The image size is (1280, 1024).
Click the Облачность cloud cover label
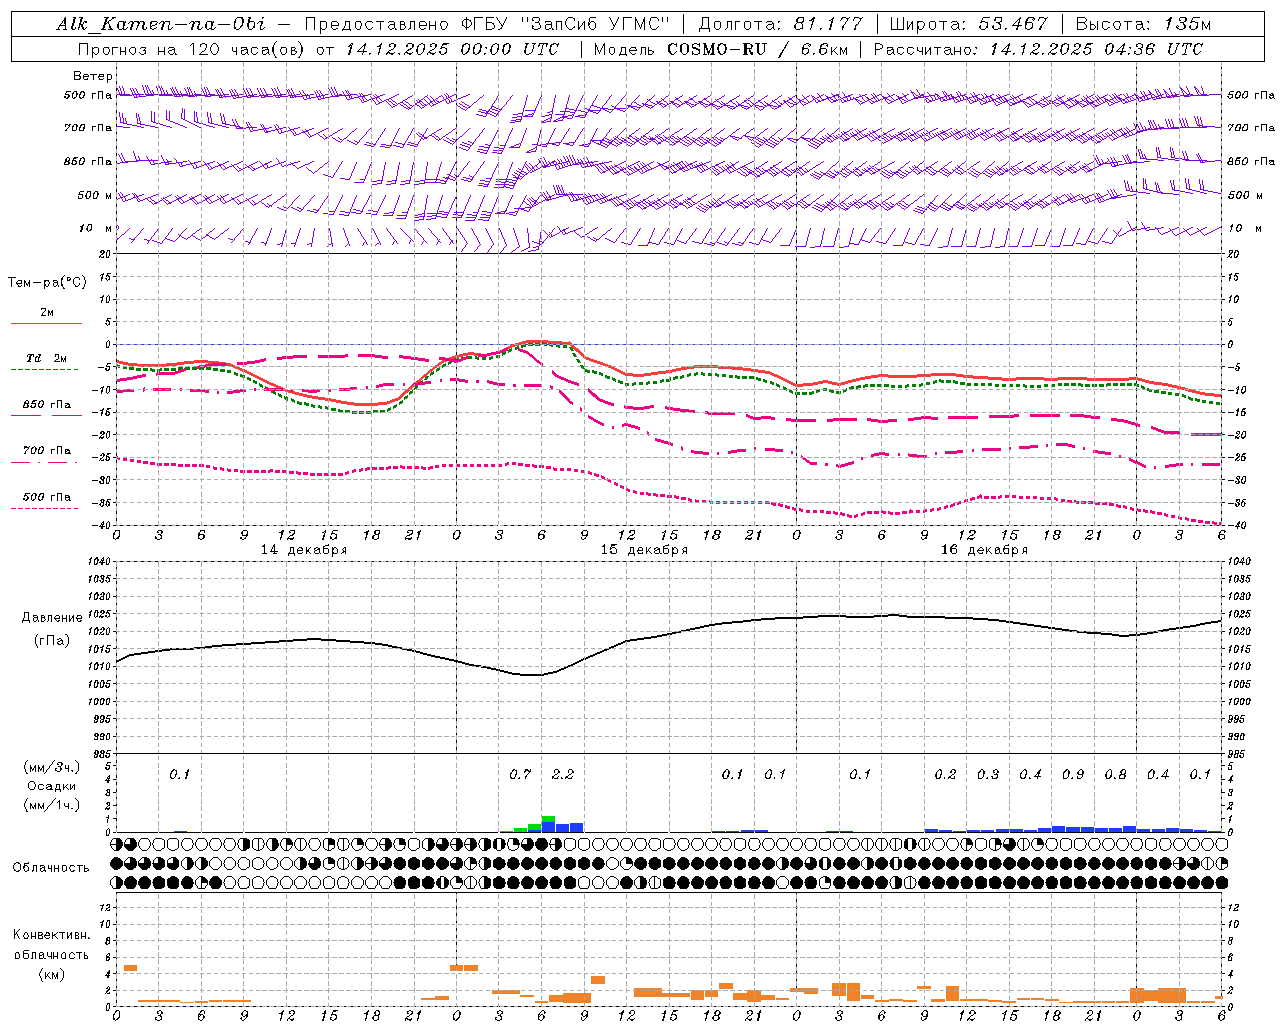[51, 868]
